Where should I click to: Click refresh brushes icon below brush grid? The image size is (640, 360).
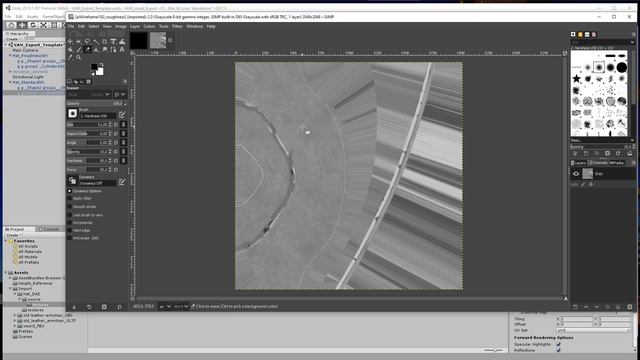(x=618, y=153)
